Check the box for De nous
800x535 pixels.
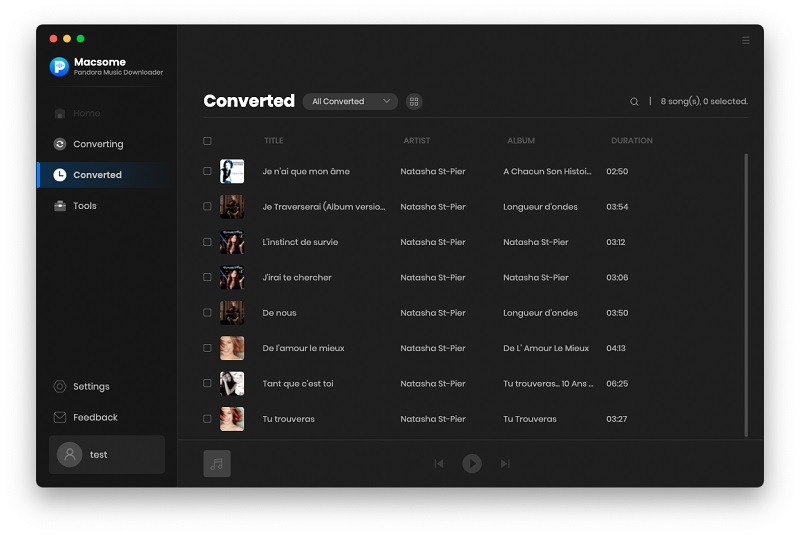[207, 313]
